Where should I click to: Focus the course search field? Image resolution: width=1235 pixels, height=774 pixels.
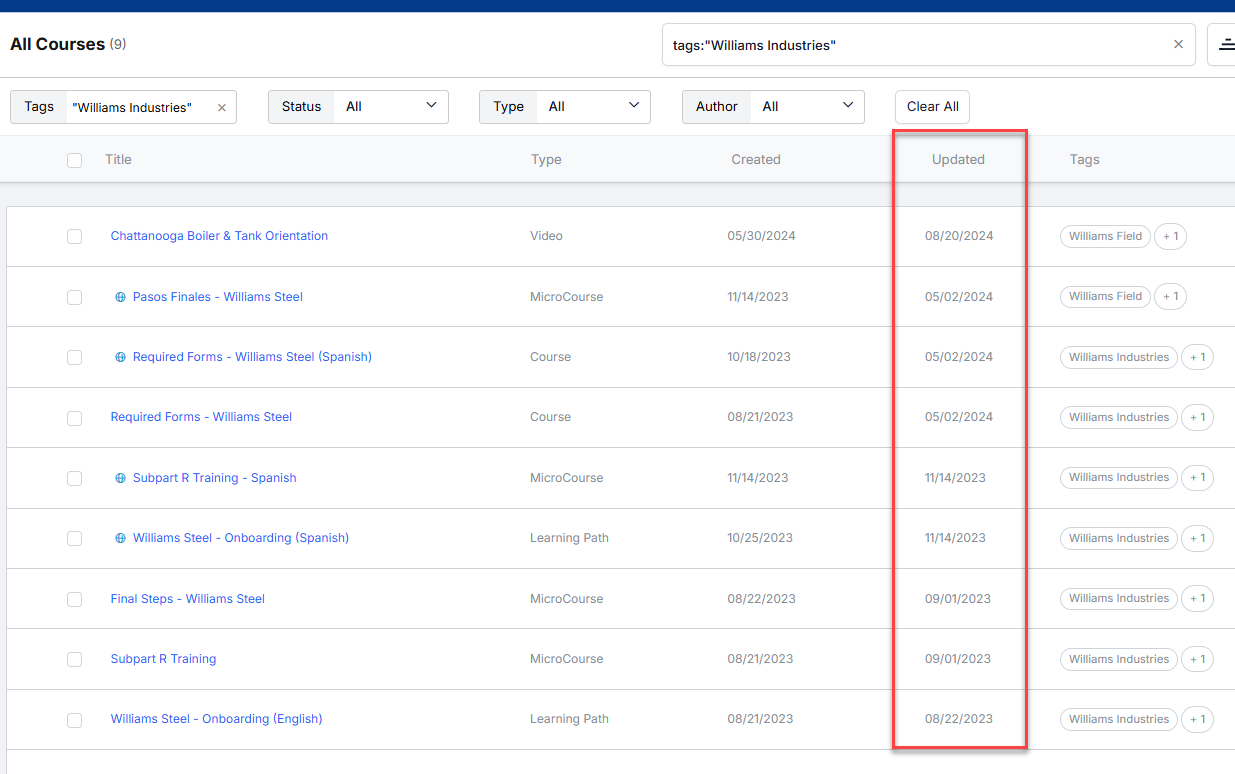pos(920,45)
